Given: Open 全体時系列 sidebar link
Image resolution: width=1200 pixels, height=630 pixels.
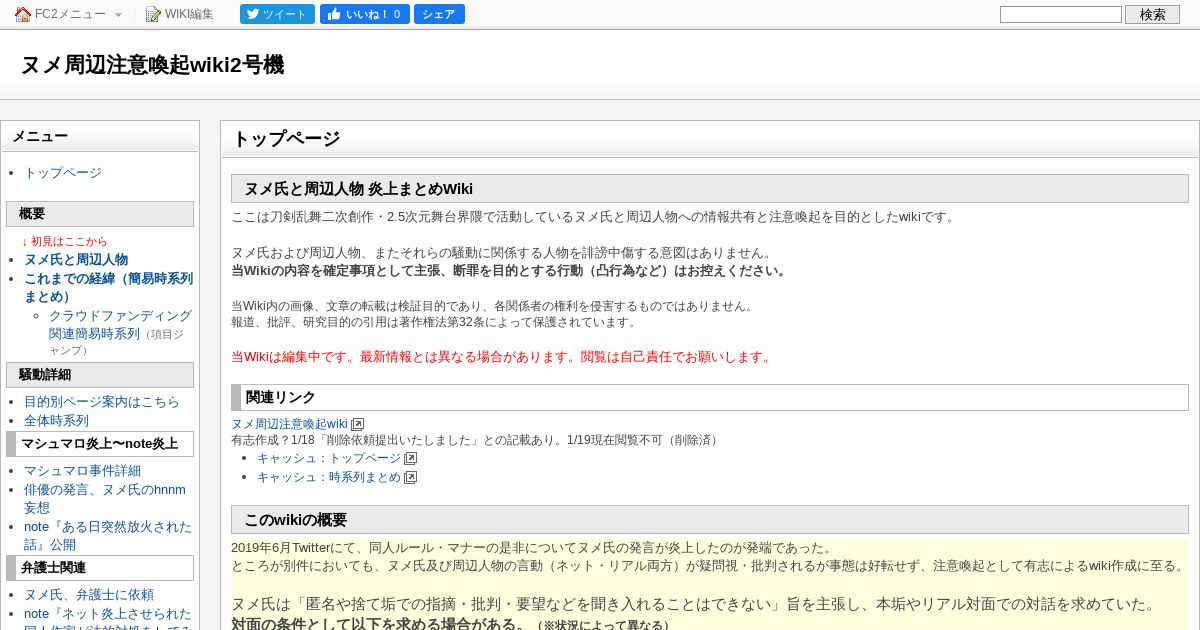Looking at the screenshot, I should (56, 421).
